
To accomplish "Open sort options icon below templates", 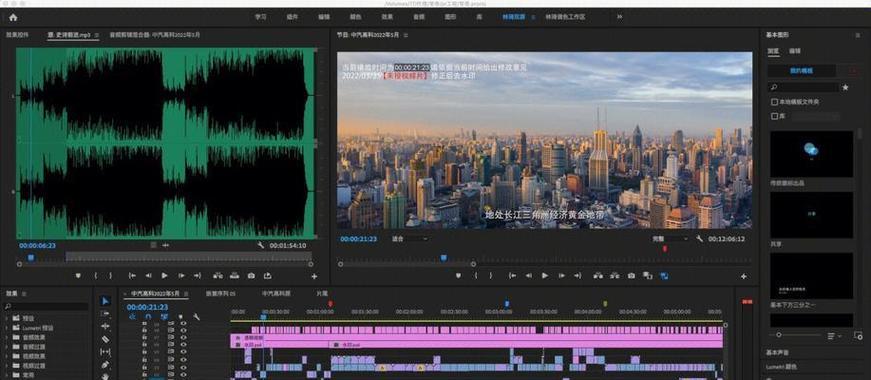I will click(x=834, y=336).
